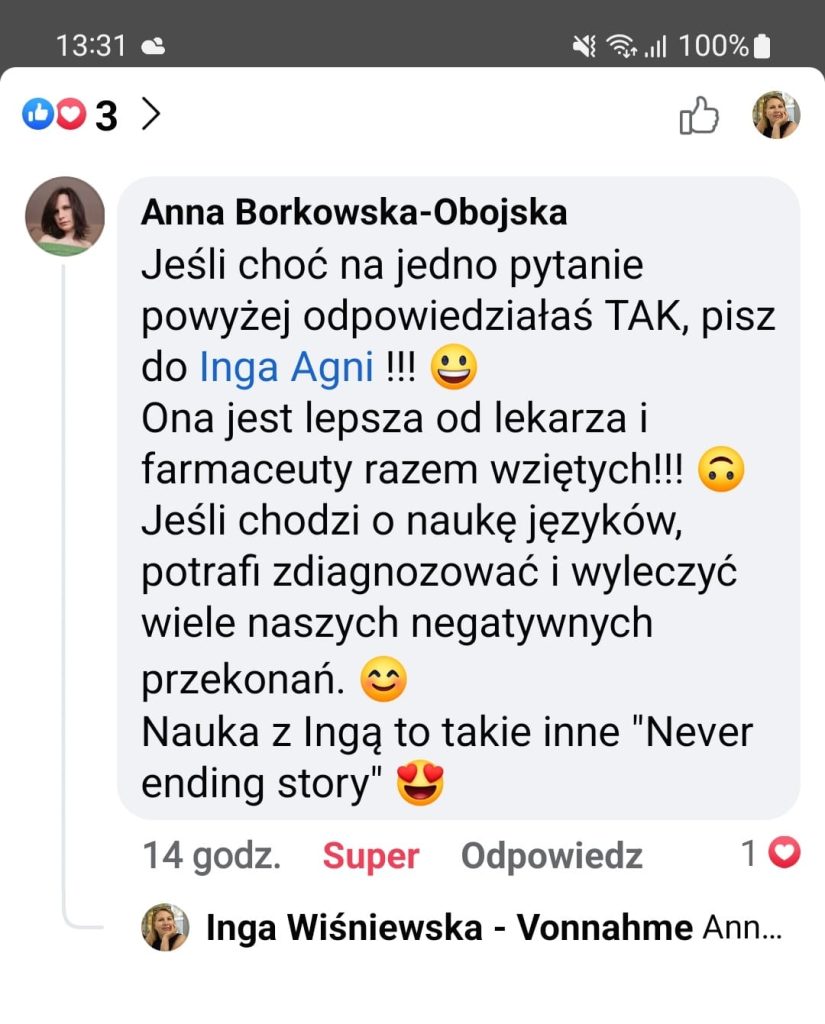Tap the comment text bubble
Viewport: 825px width, 1024px height.
[458, 520]
